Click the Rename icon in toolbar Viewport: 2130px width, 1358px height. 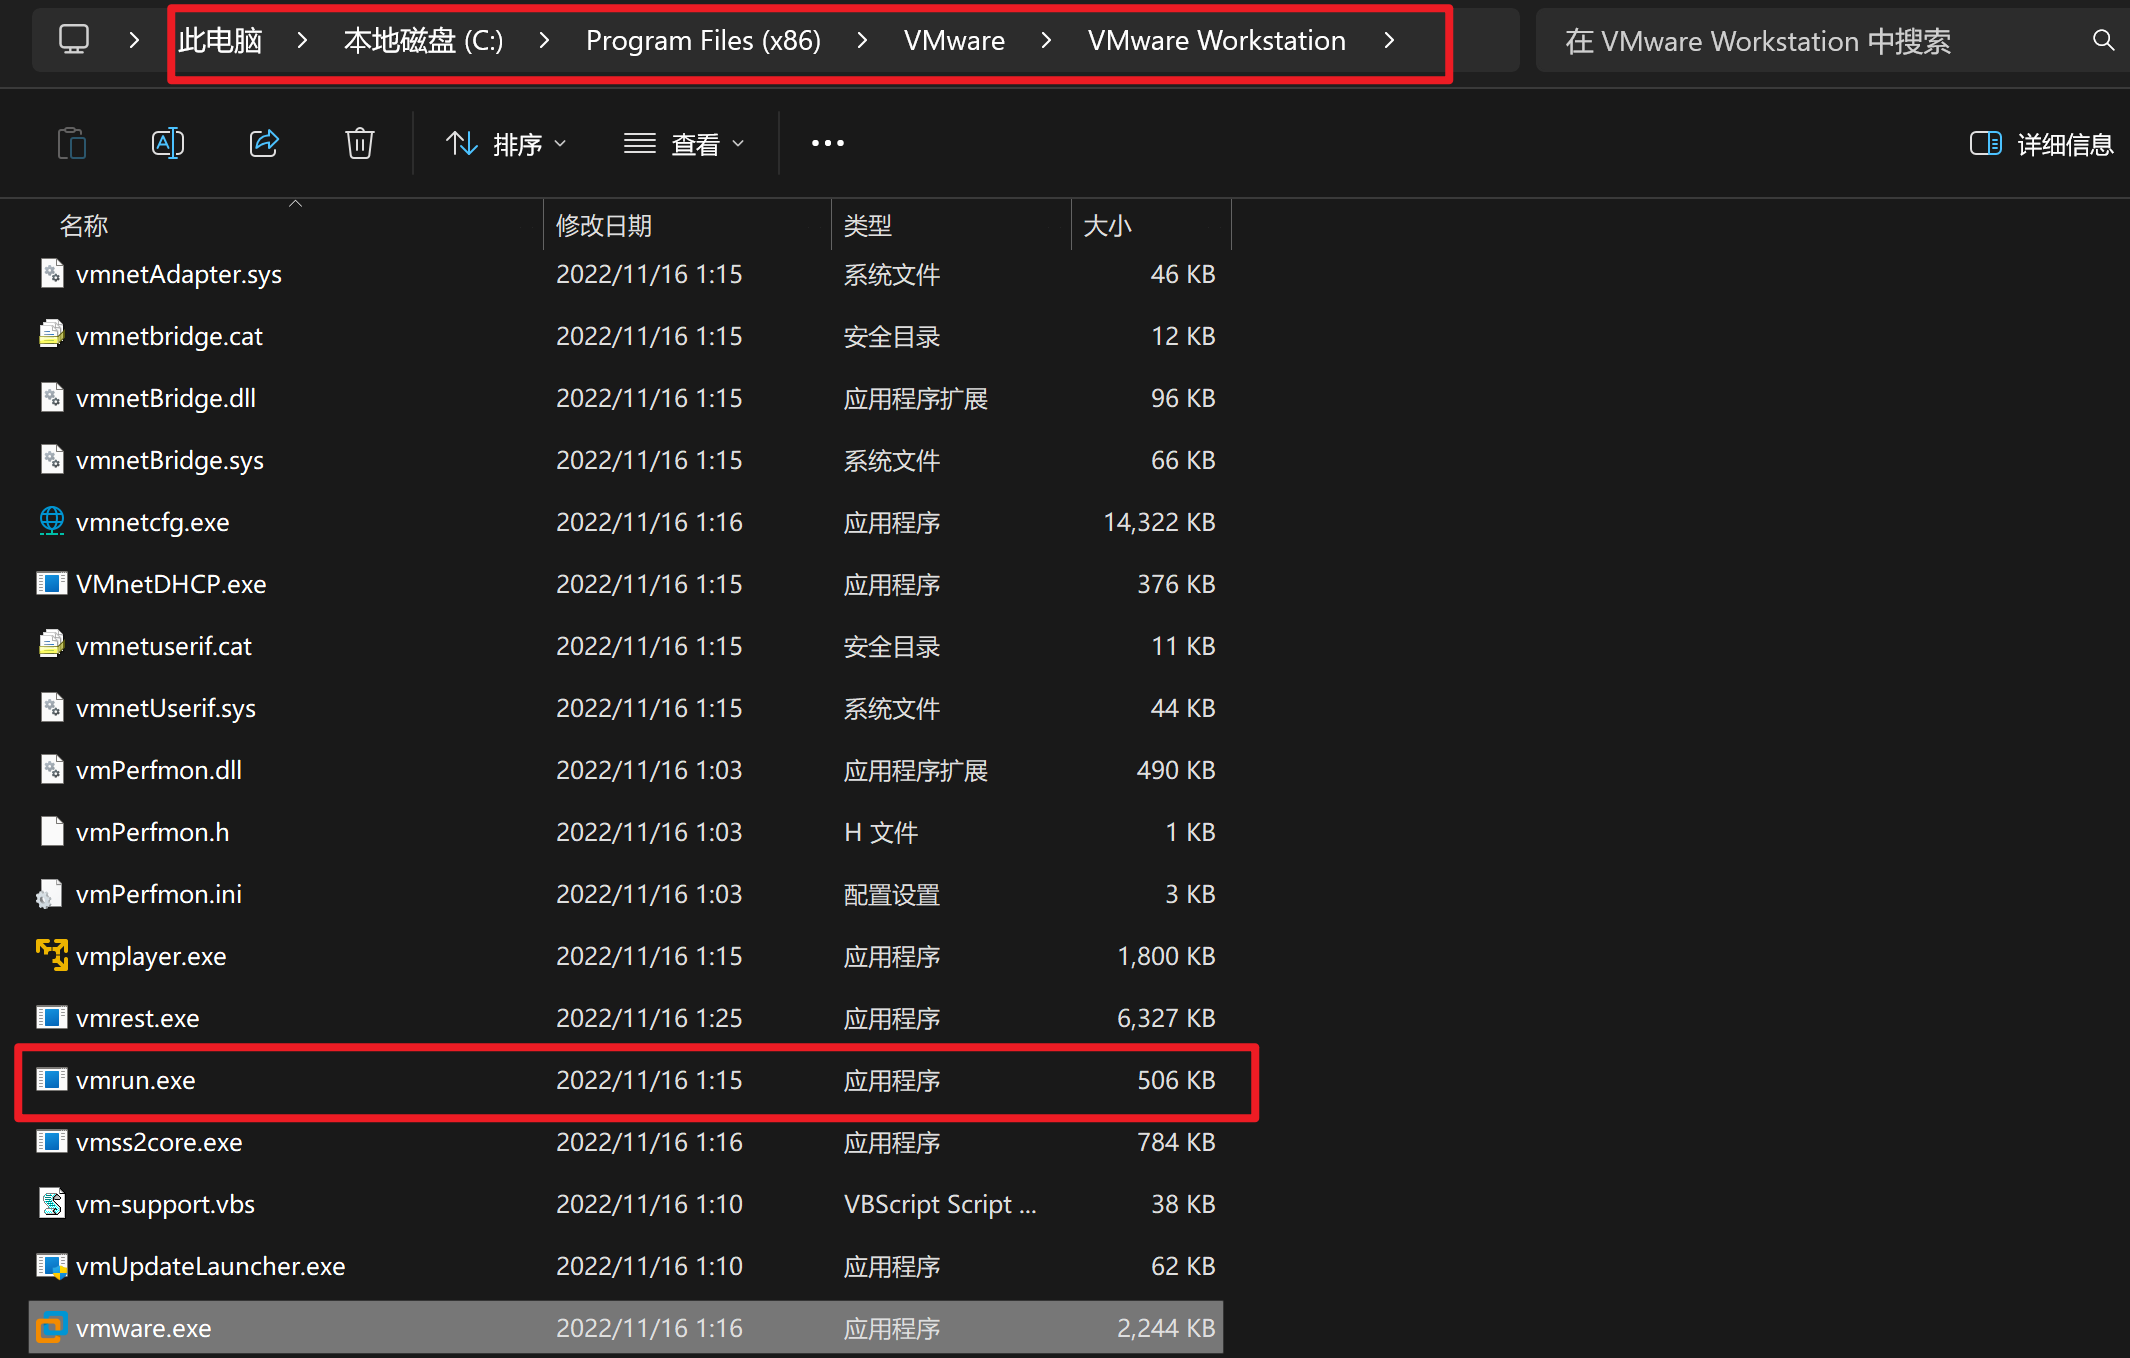pos(167,144)
